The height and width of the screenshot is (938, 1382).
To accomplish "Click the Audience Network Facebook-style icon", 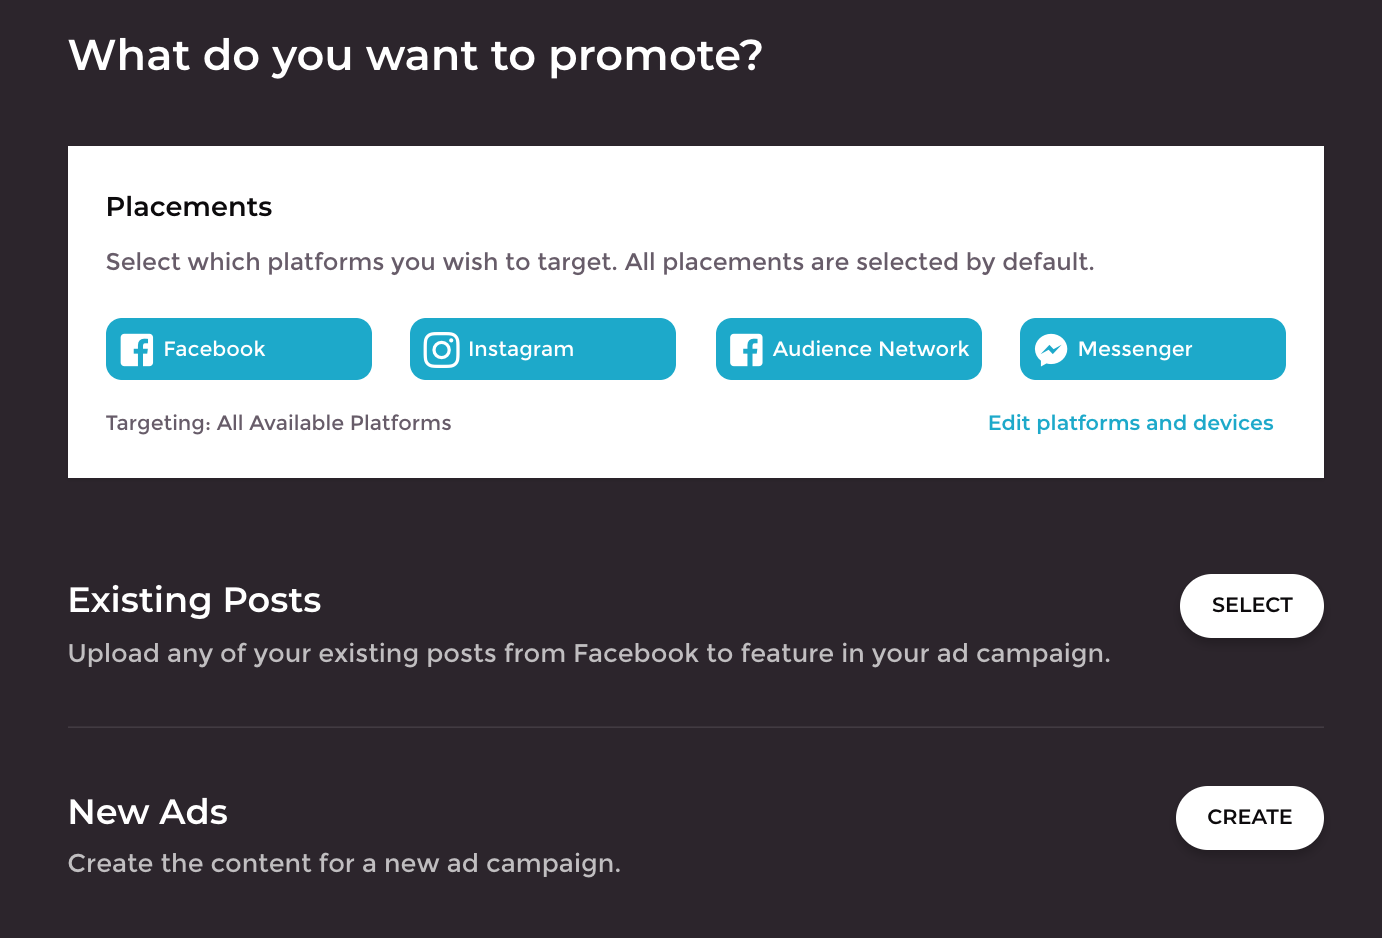I will [746, 349].
